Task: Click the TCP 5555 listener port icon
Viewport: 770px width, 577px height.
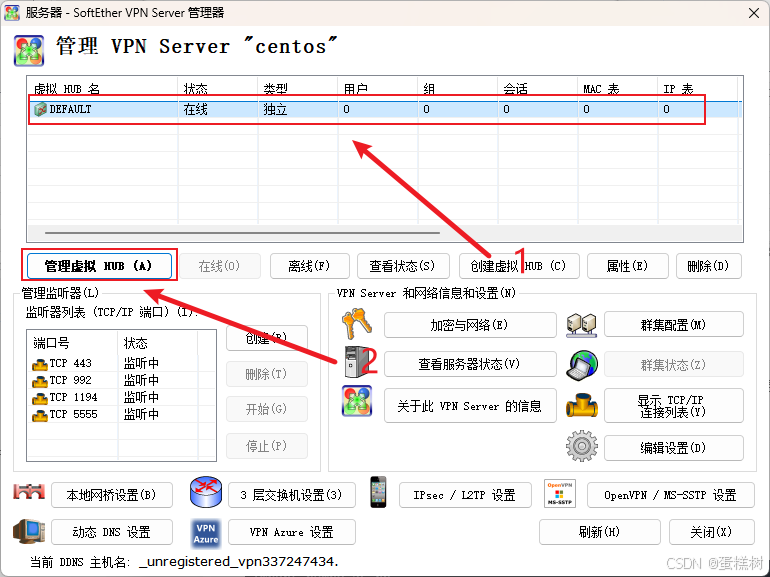Action: 39,415
